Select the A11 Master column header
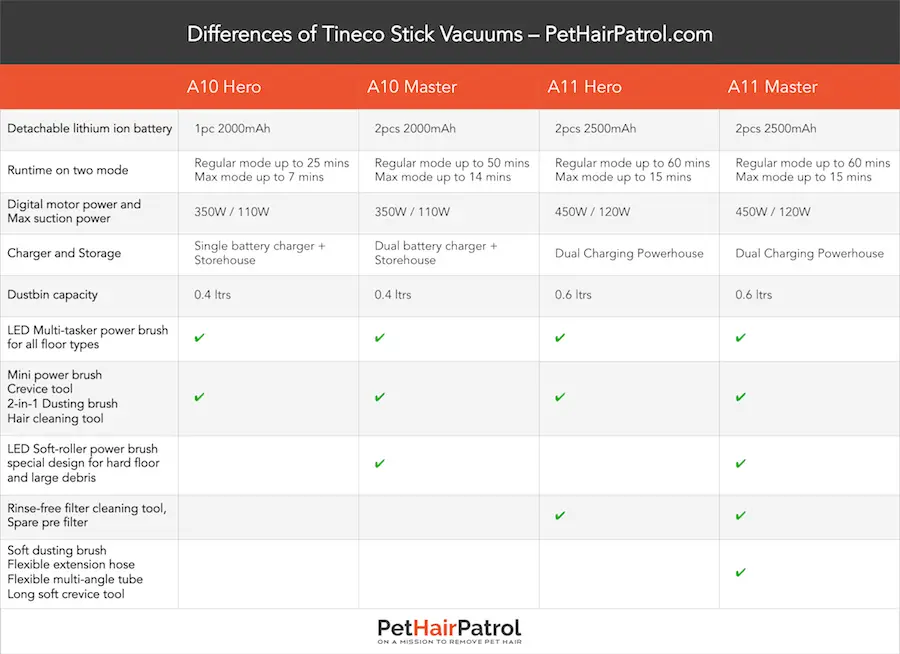This screenshot has height=654, width=900. pyautogui.click(x=773, y=87)
